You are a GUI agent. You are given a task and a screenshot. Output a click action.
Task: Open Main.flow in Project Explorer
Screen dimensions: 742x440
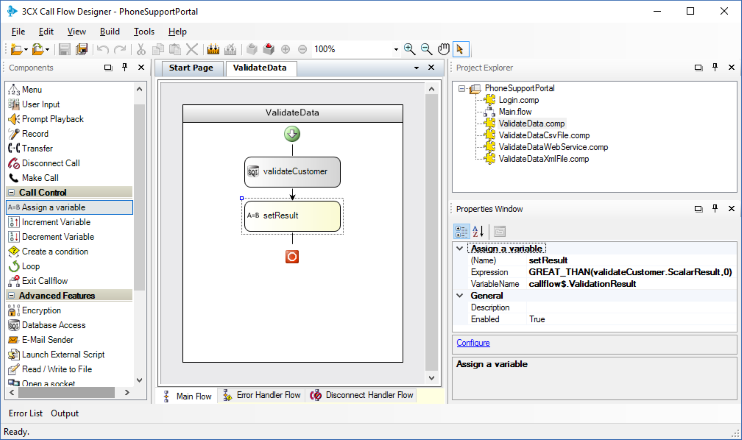click(x=515, y=112)
